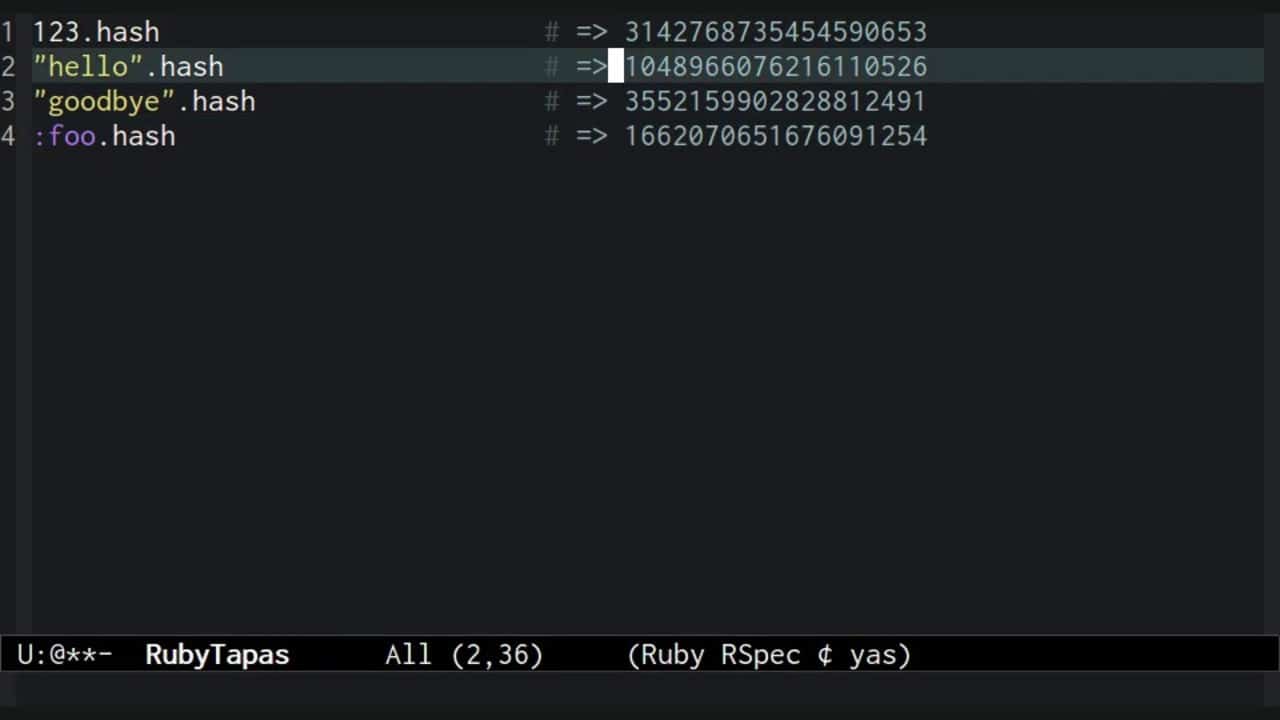The height and width of the screenshot is (720, 1280).
Task: Select line number 4 in the gutter
Action: (8, 136)
